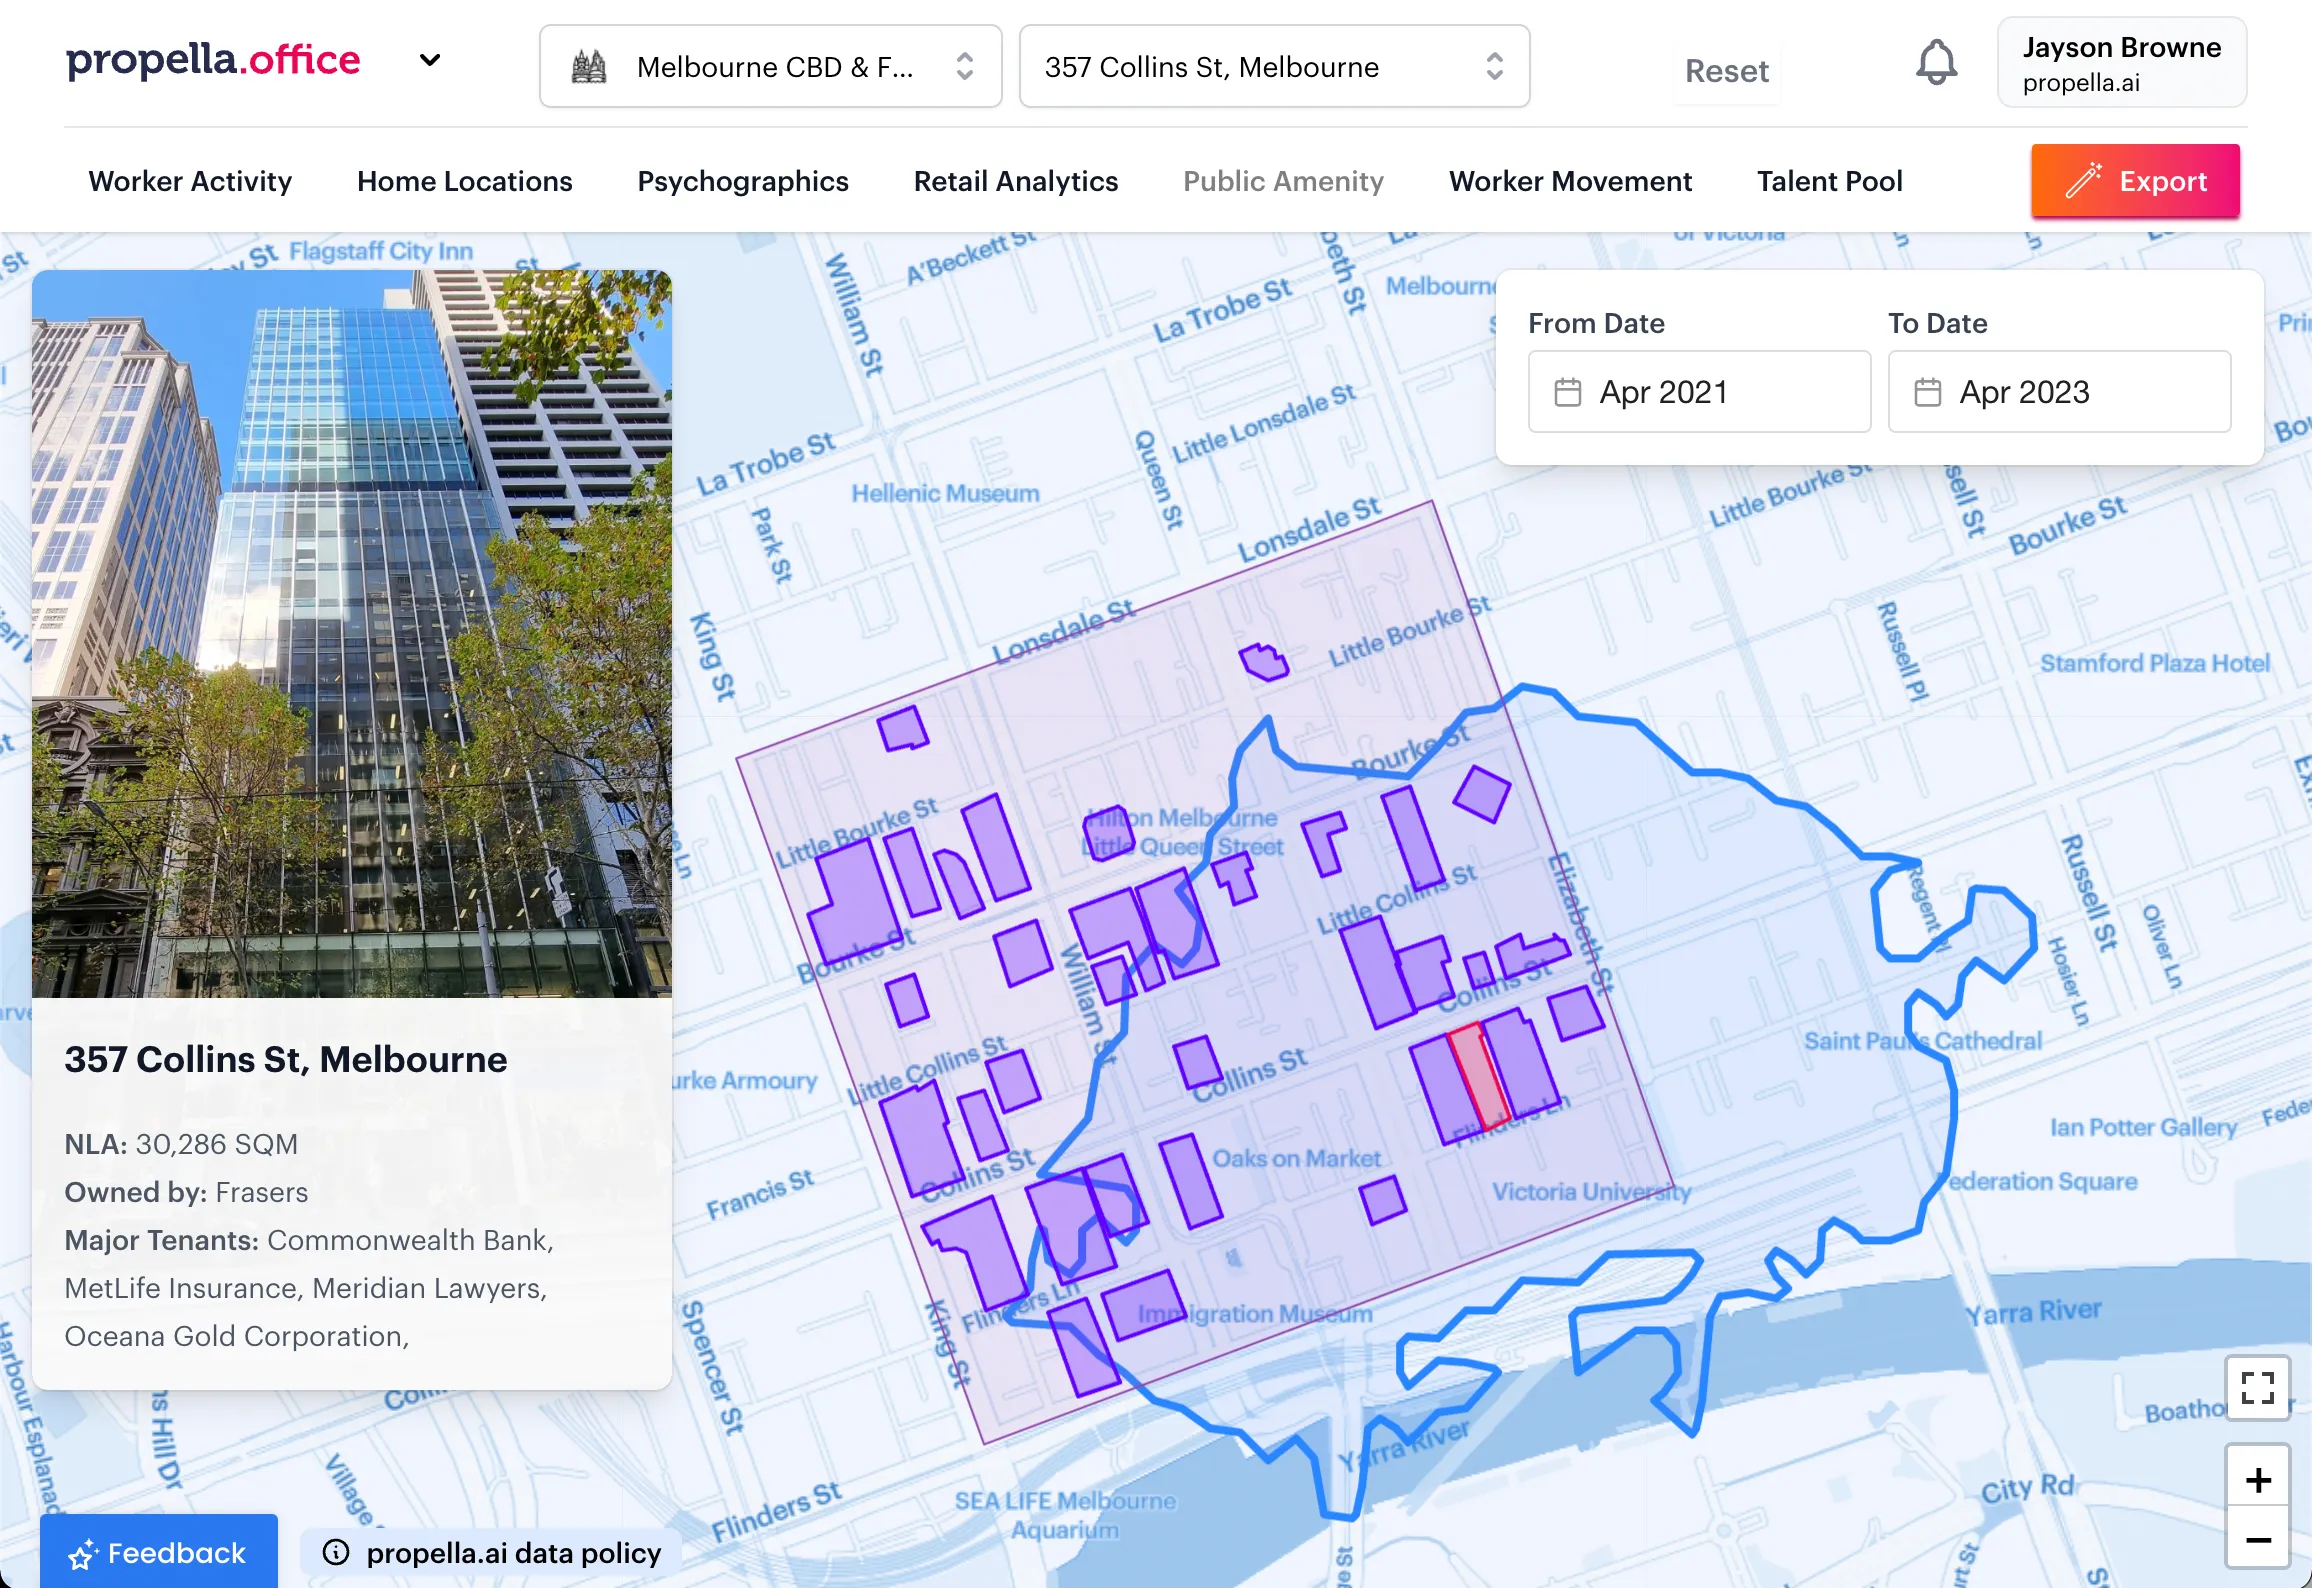Viewport: 2312px width, 1588px height.
Task: Click the info icon beside data policy
Action: pyautogui.click(x=336, y=1552)
